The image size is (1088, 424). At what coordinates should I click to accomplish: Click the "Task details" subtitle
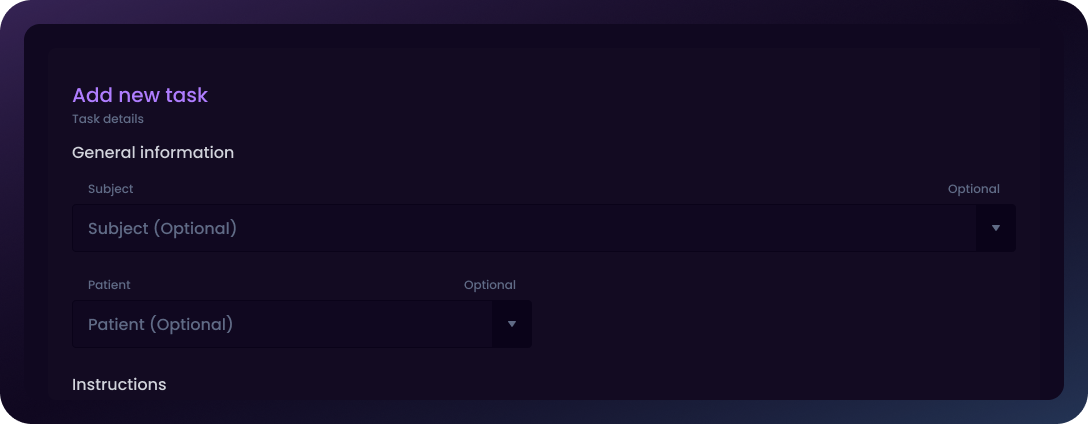coord(108,119)
